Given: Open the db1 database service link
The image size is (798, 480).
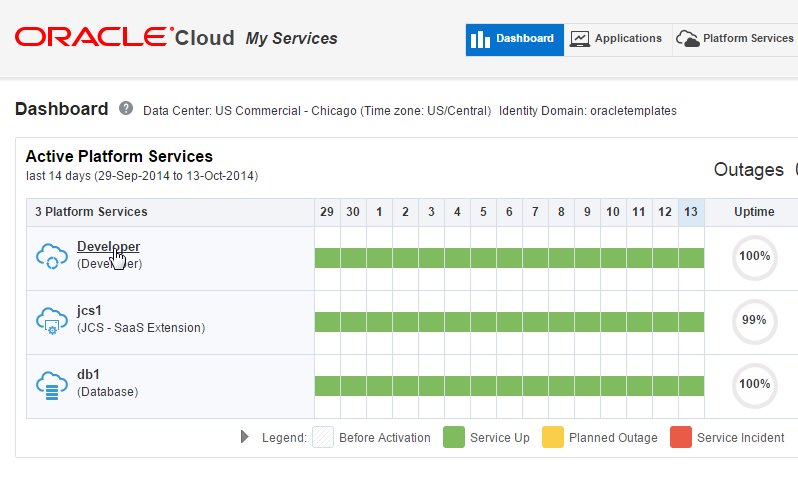Looking at the screenshot, I should 88,374.
